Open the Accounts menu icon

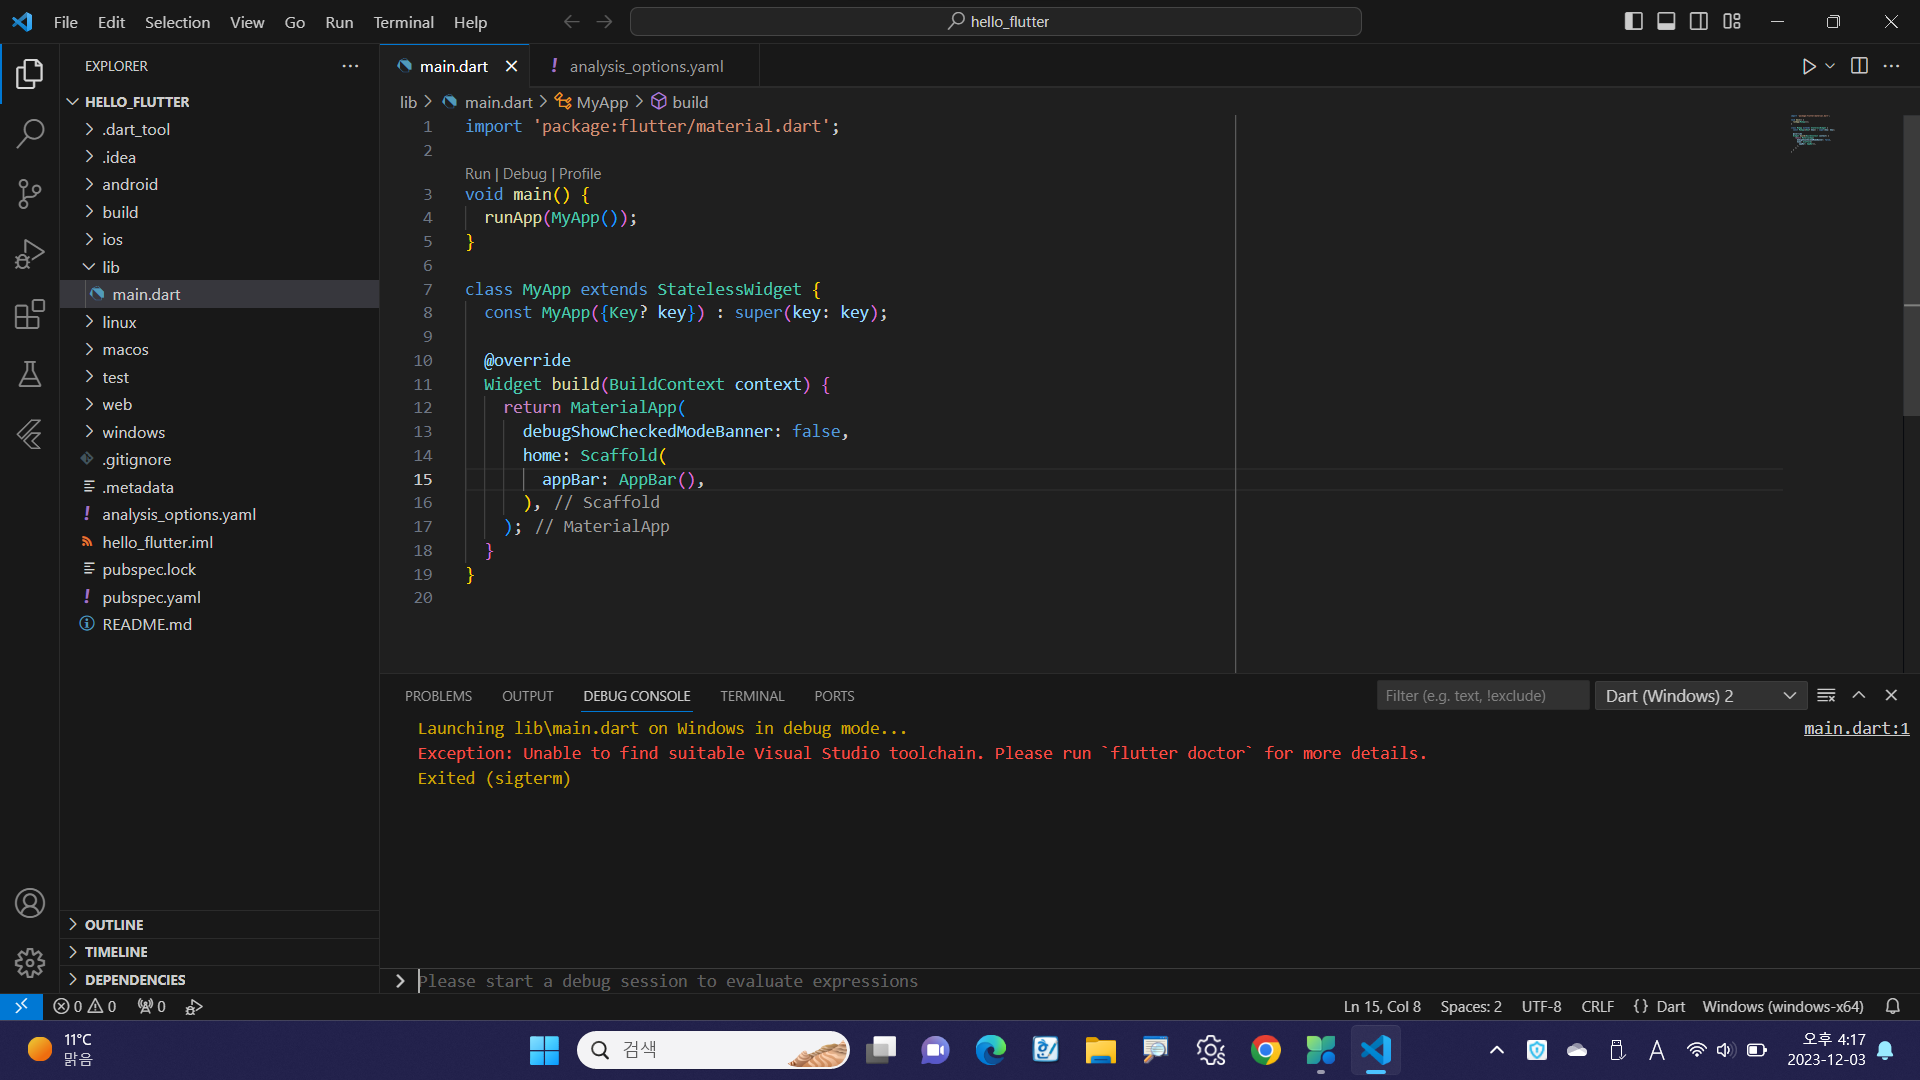click(30, 903)
